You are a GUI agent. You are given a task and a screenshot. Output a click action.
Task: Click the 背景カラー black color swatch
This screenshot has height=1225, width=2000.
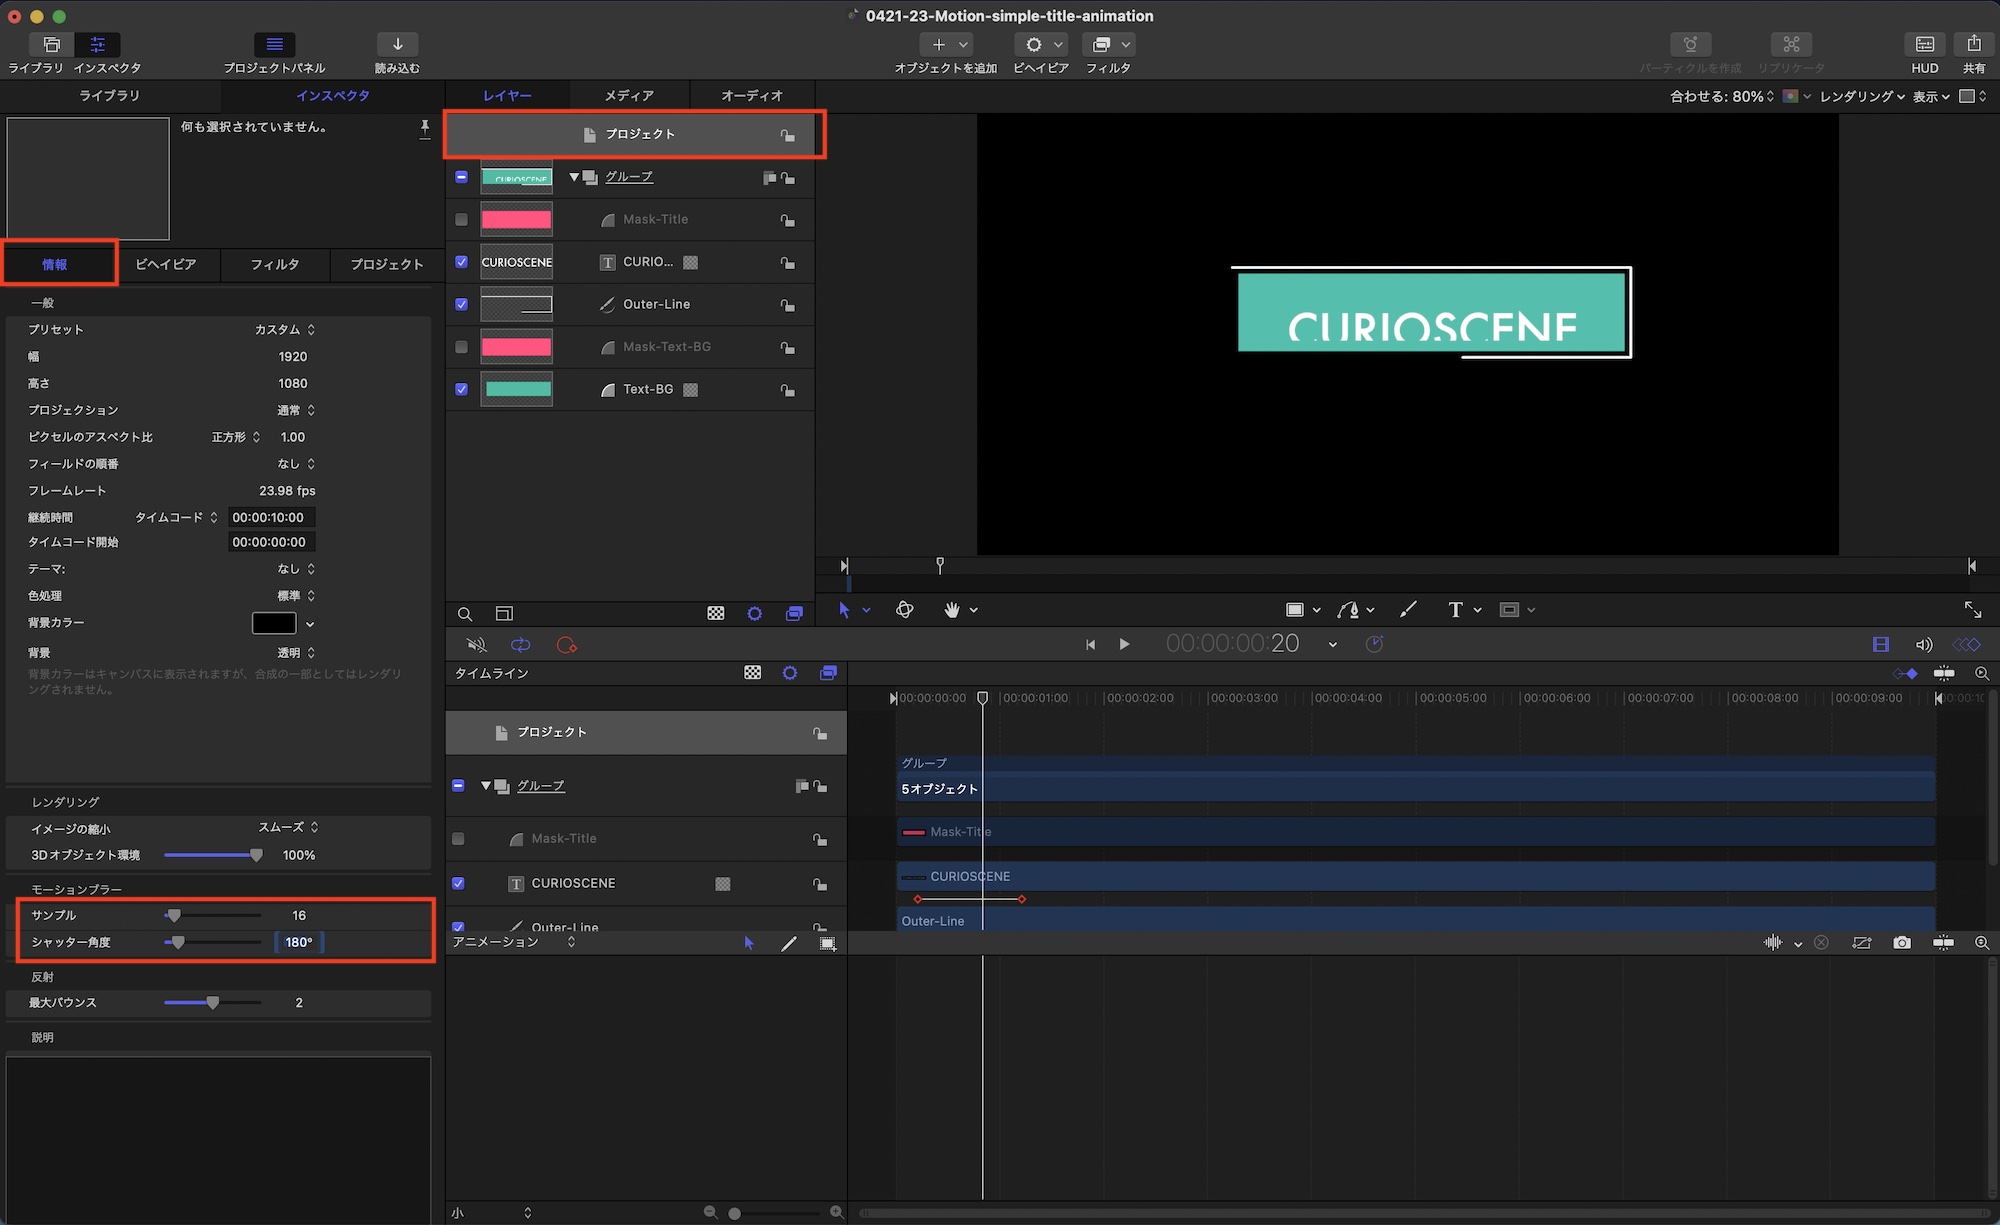[x=274, y=623]
